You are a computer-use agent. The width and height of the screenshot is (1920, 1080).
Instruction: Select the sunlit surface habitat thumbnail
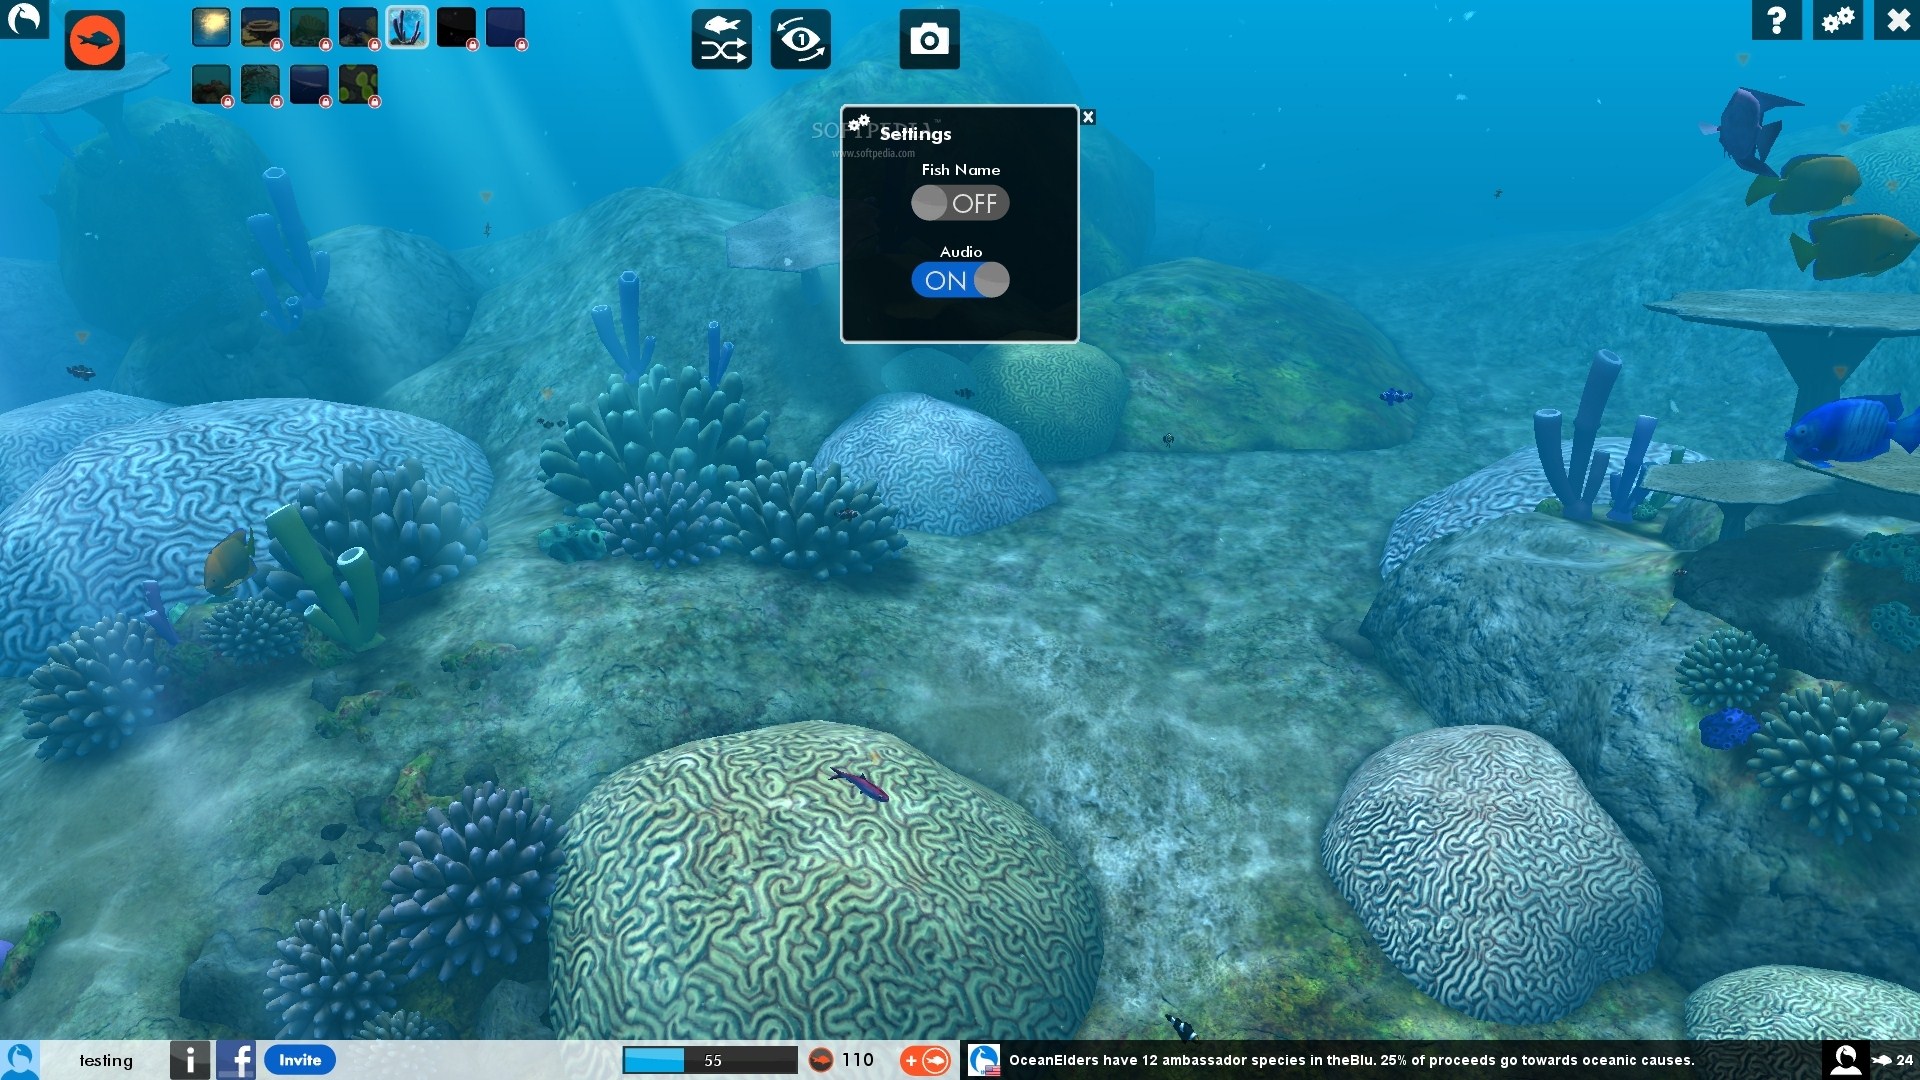[211, 27]
